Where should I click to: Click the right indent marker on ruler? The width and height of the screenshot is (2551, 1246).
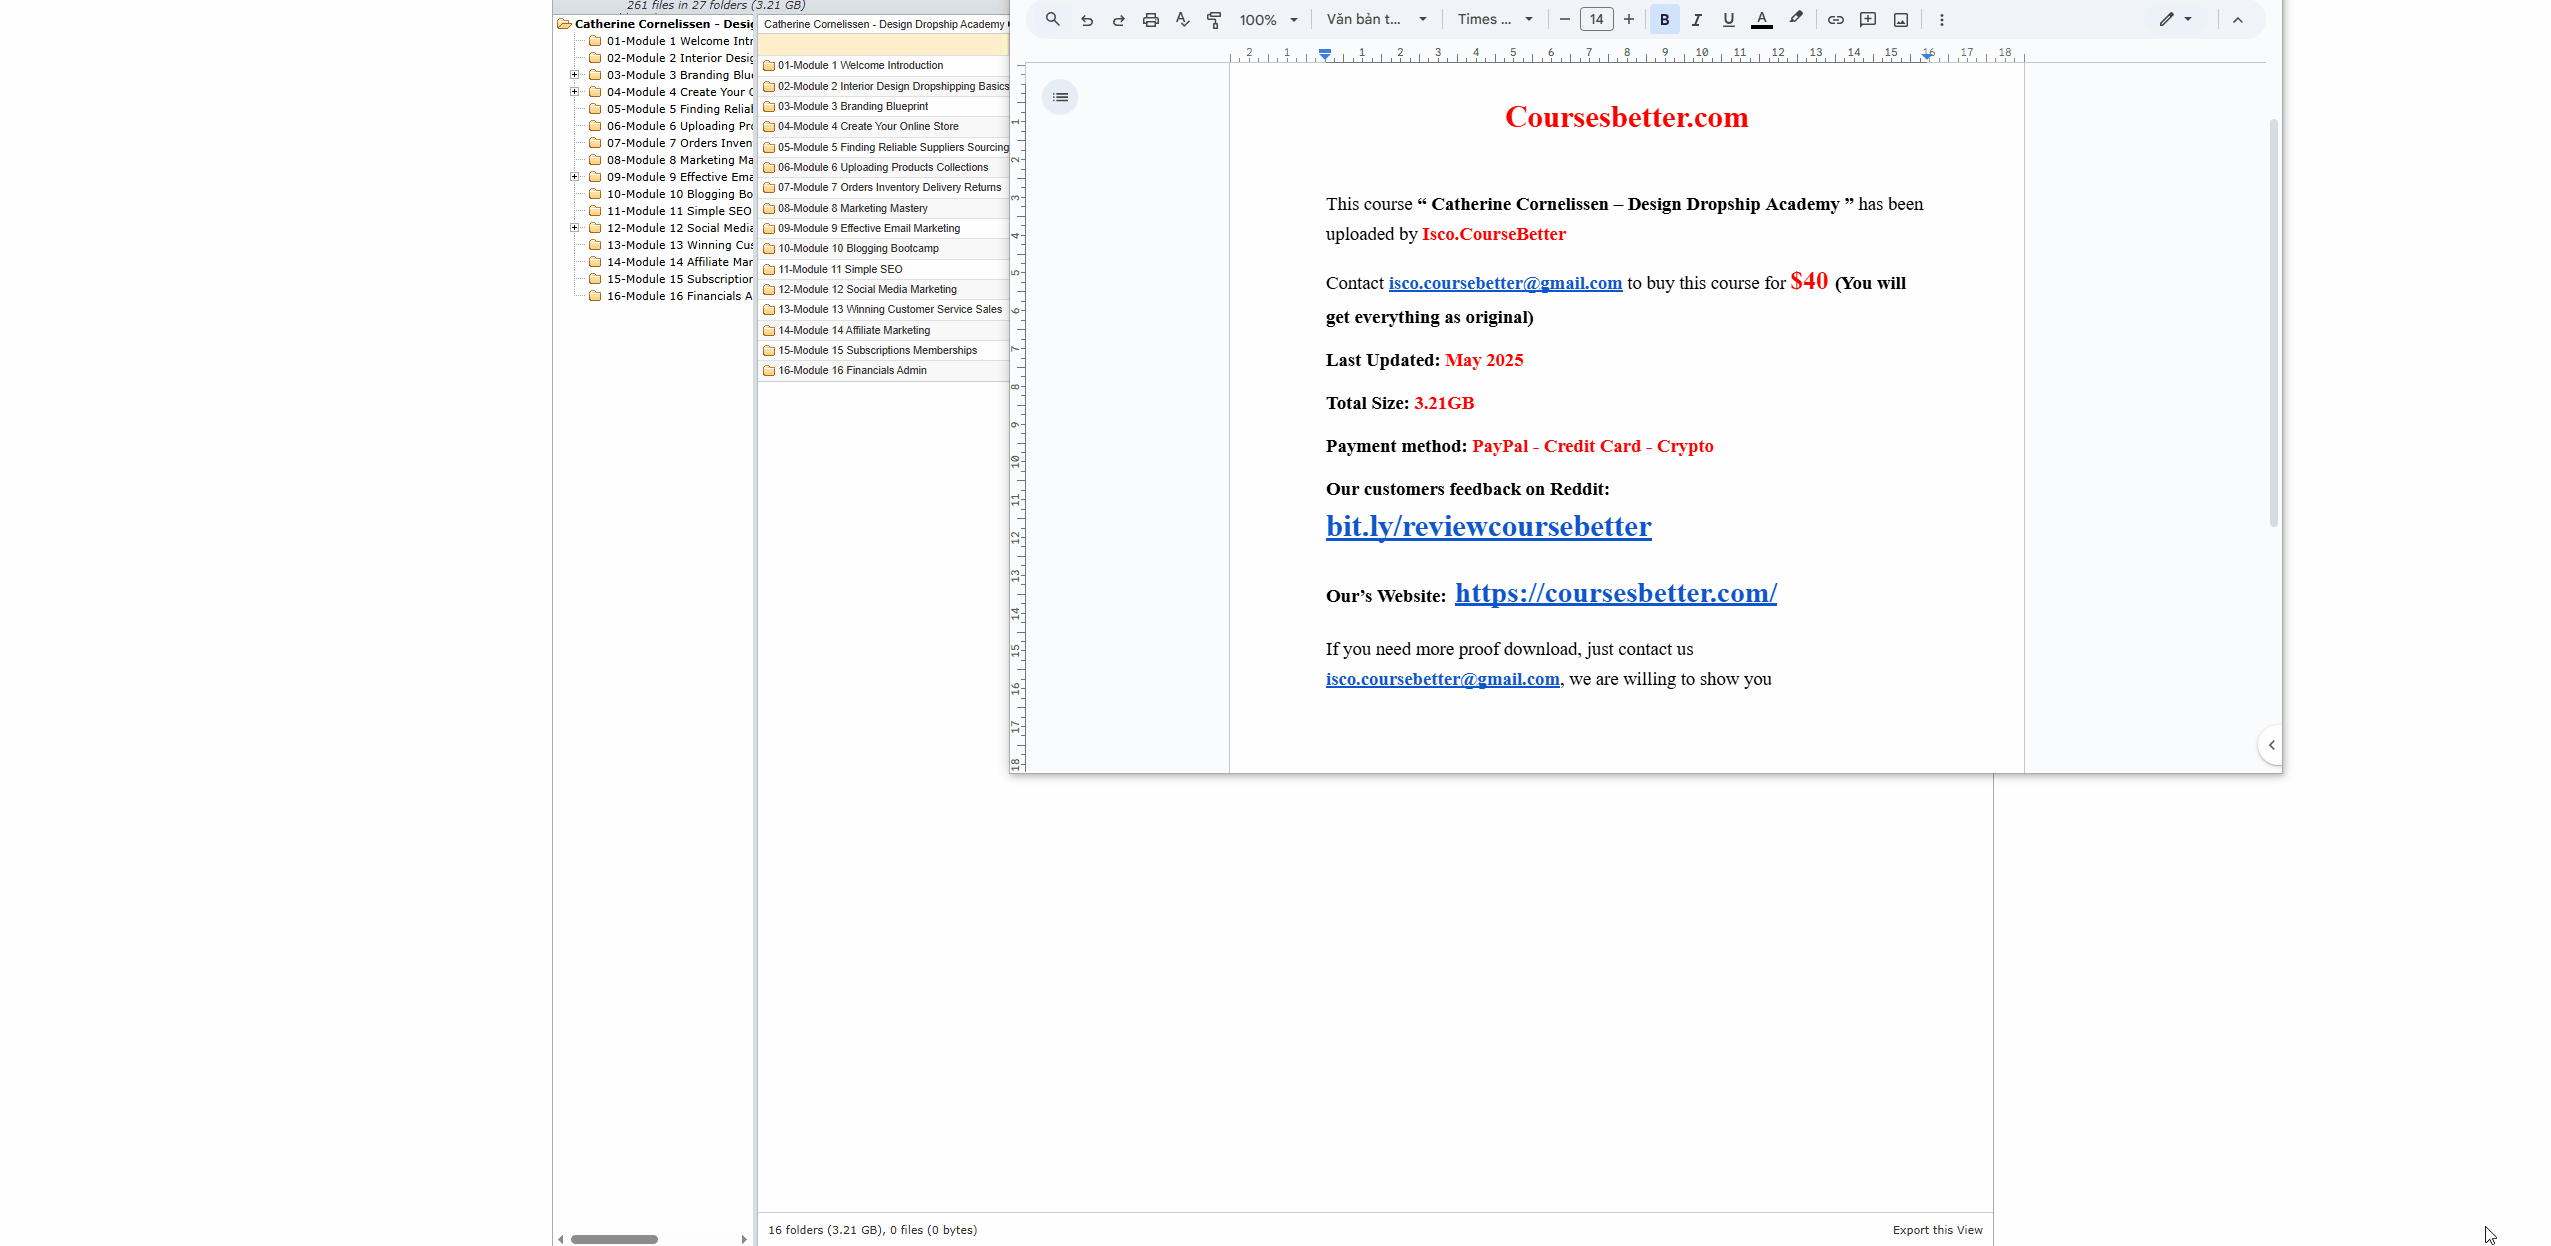tap(1927, 55)
